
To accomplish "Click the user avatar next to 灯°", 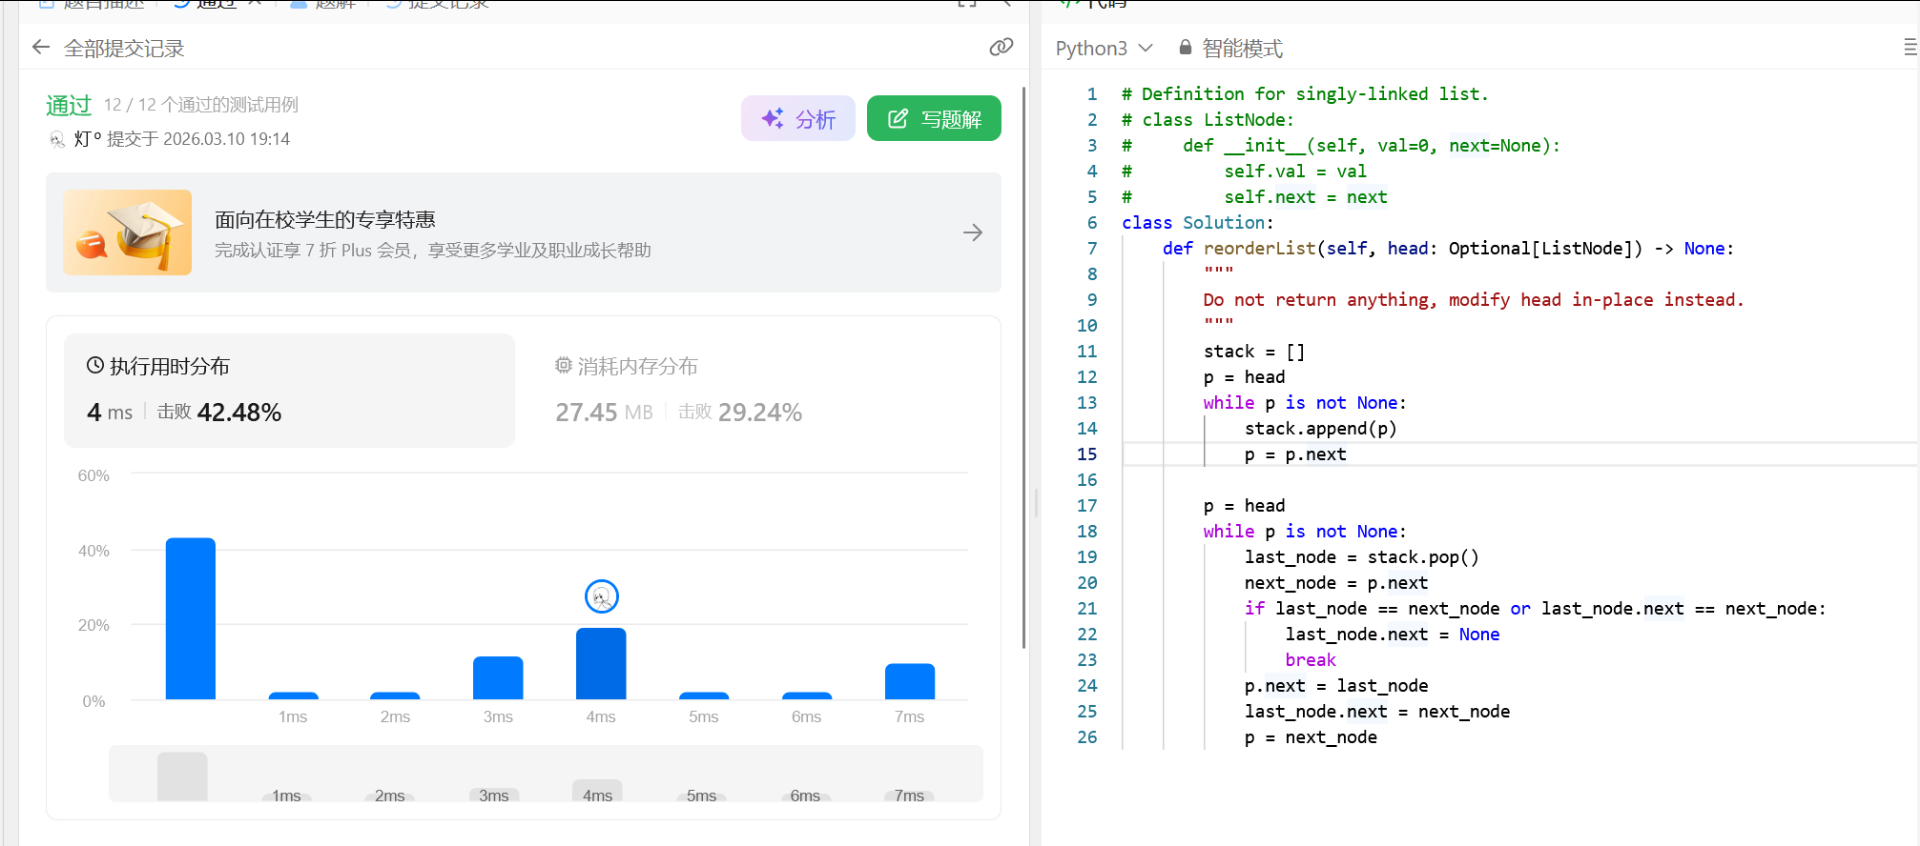I will 57,139.
